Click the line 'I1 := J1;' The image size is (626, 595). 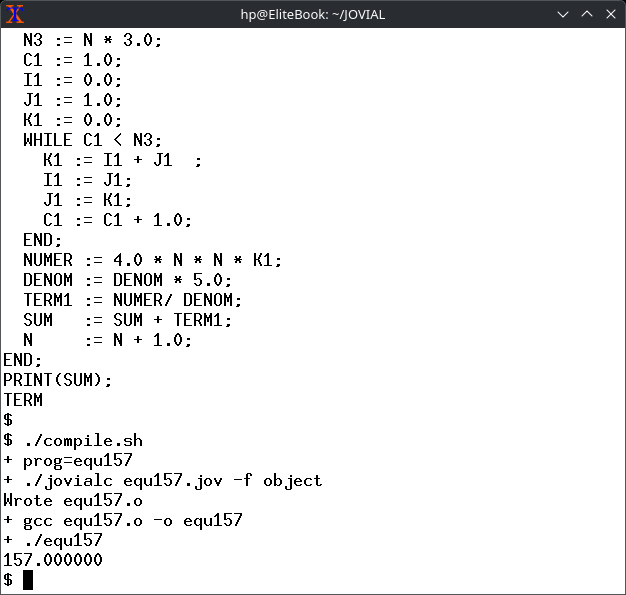87,180
